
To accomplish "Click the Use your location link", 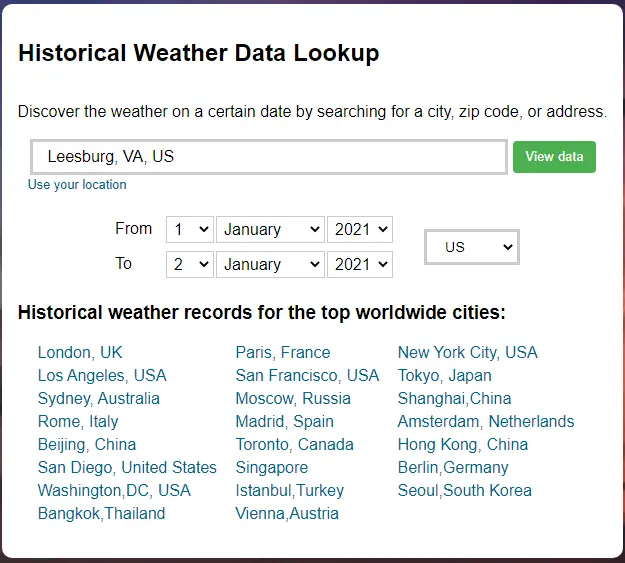I will tap(77, 185).
